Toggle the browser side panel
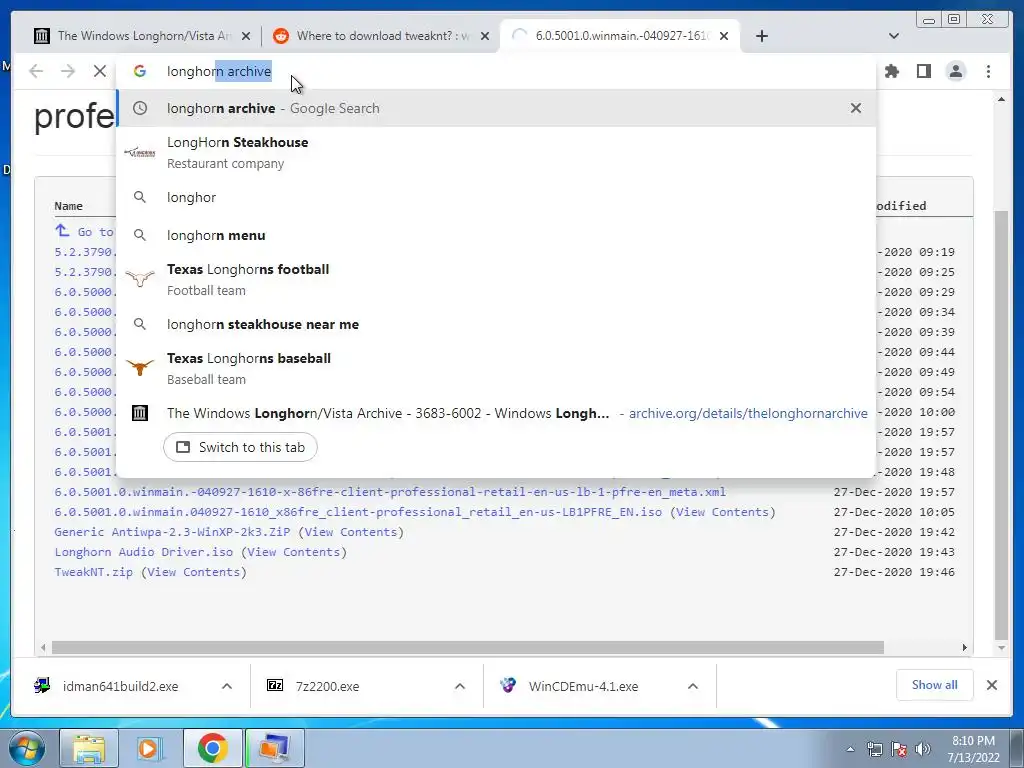This screenshot has height=768, width=1024. pyautogui.click(x=923, y=71)
